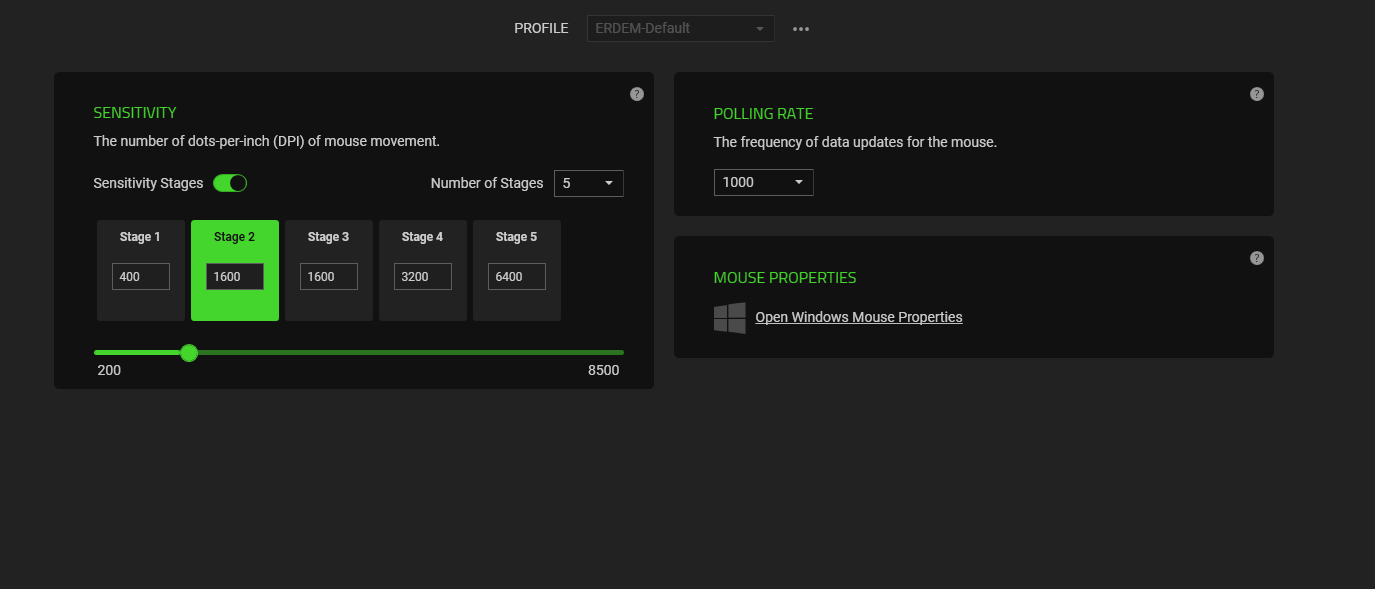Choose the Stage 5 tile
The height and width of the screenshot is (589, 1375).
pyautogui.click(x=517, y=237)
